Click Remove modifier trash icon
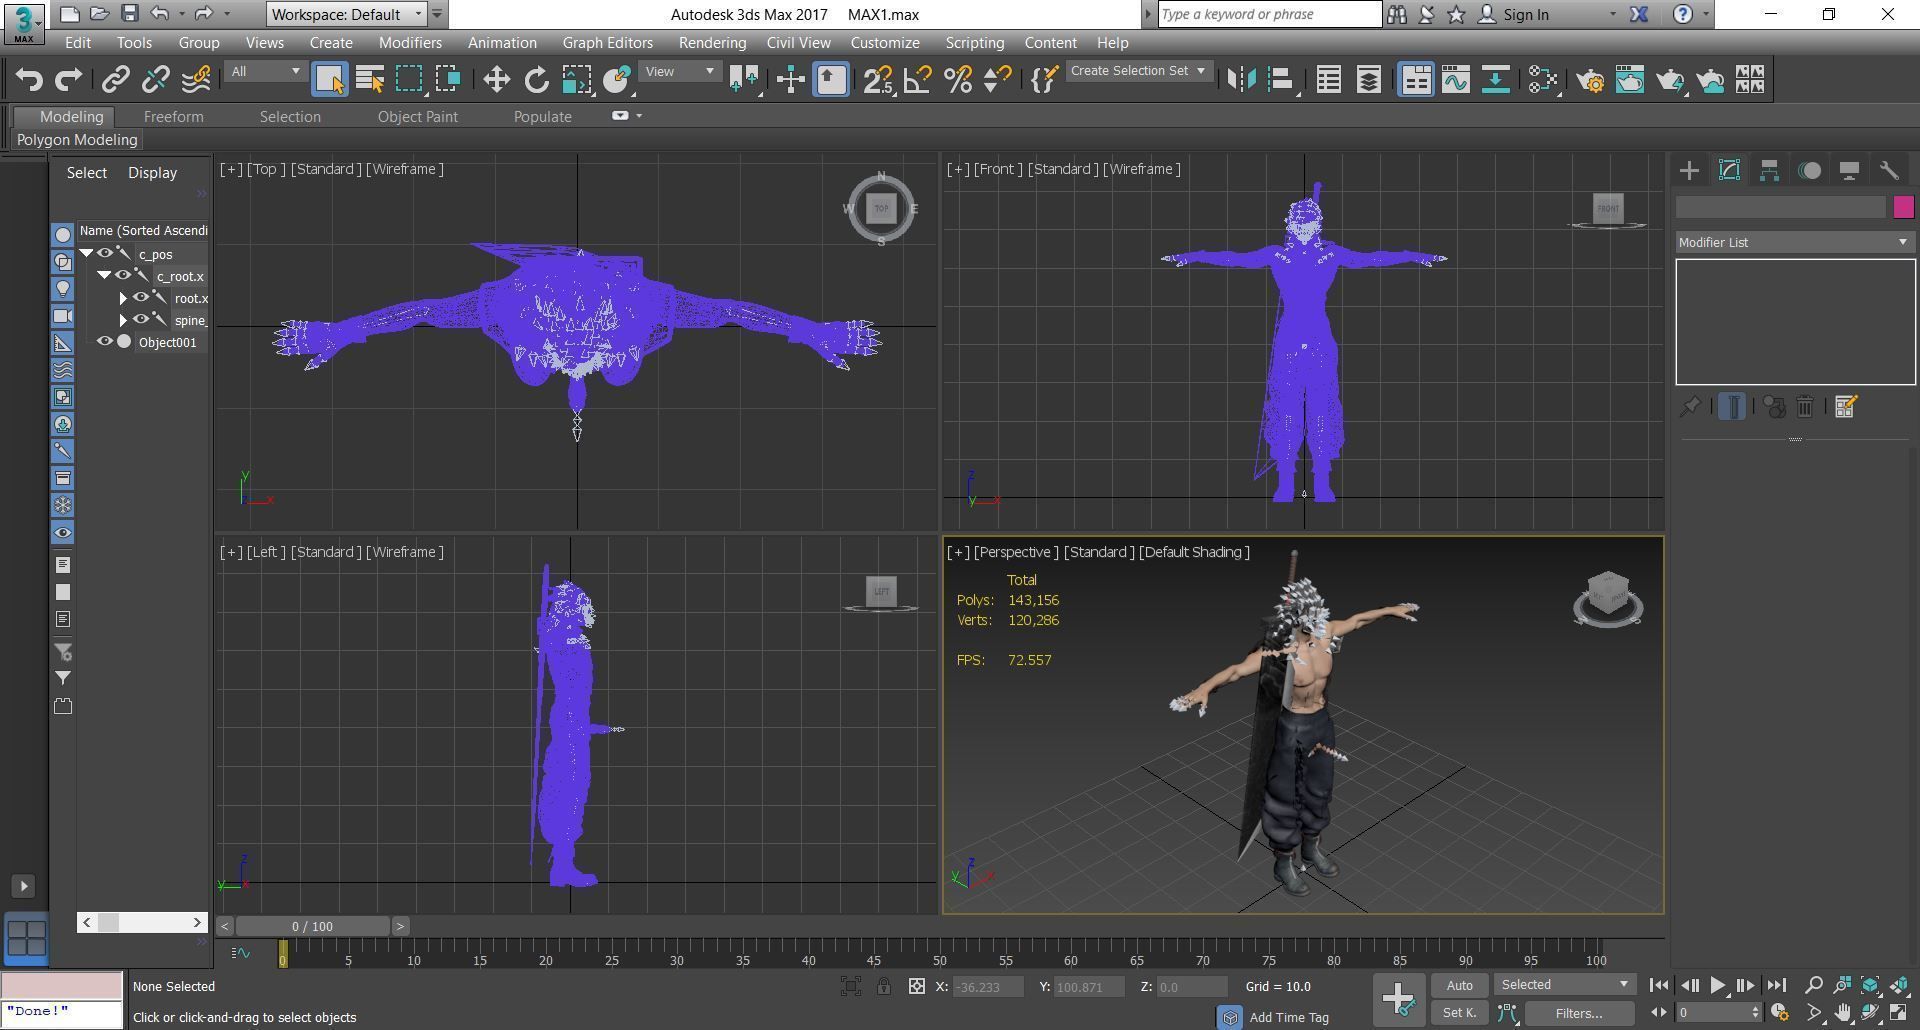Screen dimensions: 1920x1030 1805,406
